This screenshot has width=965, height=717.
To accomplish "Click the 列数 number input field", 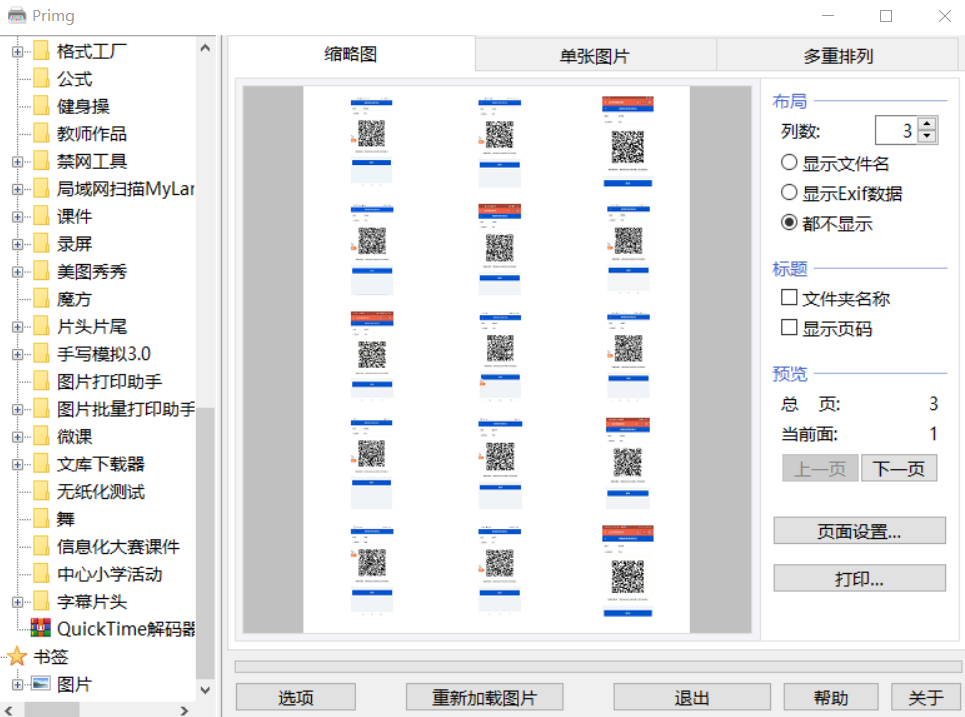I will (x=897, y=130).
